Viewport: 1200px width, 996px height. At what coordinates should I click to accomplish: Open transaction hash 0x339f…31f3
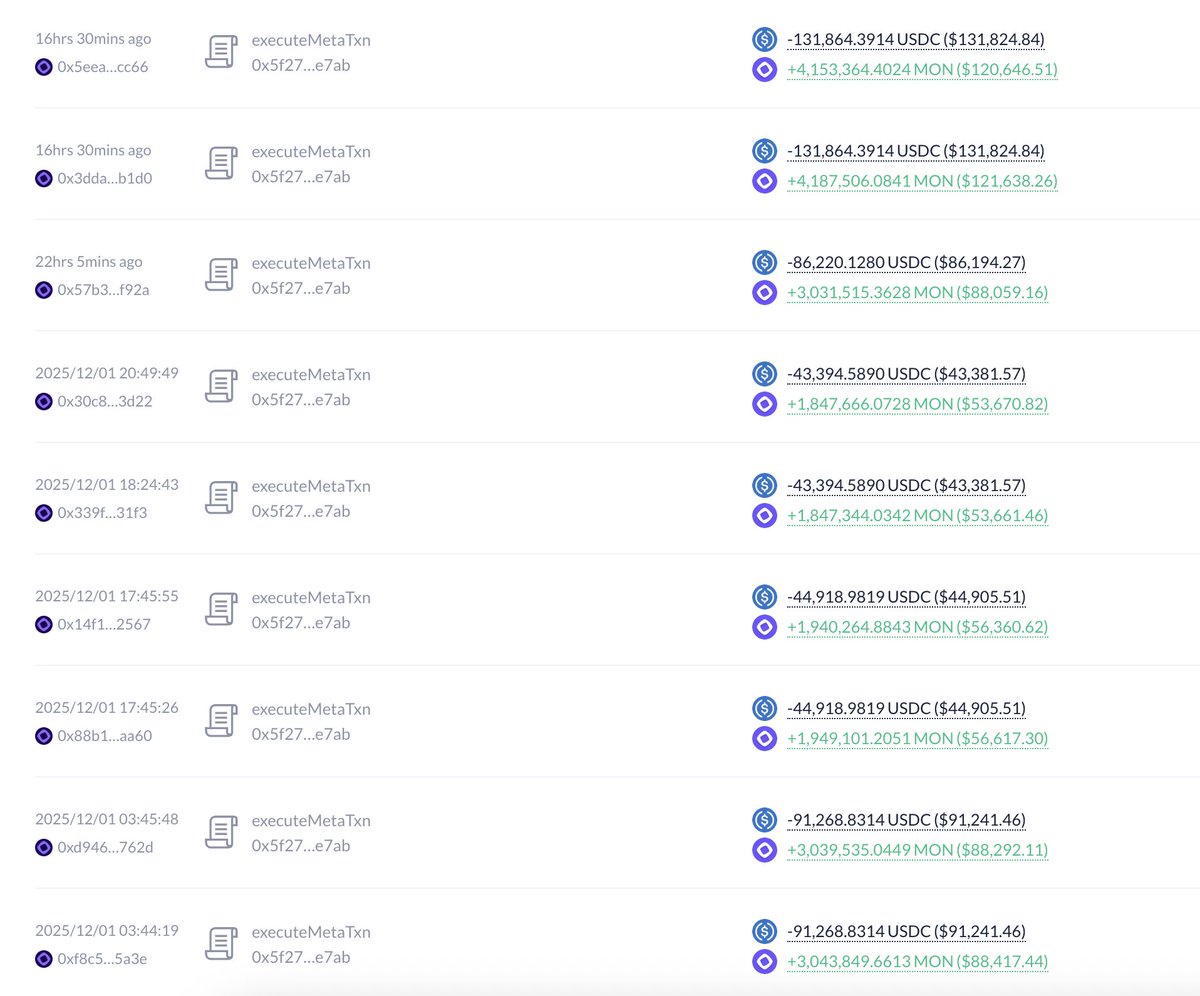pos(103,513)
